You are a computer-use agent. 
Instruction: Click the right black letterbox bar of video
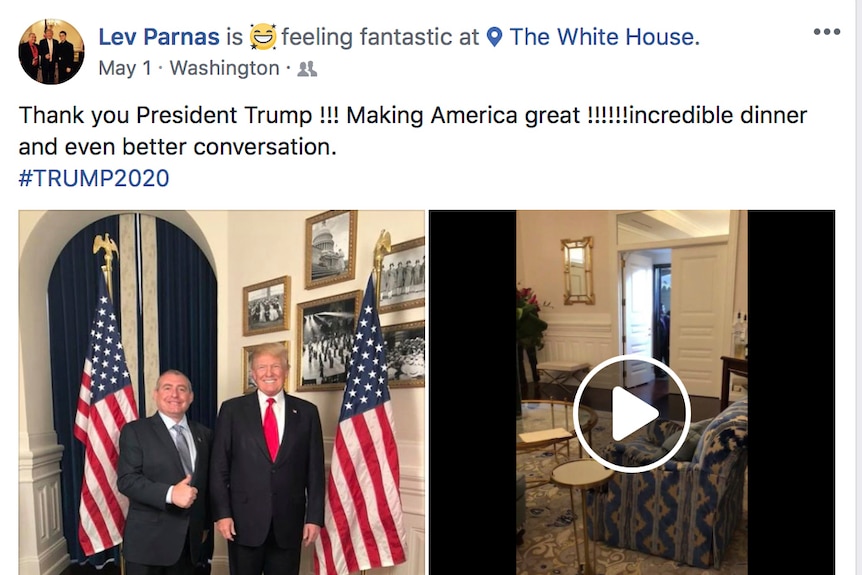tap(791, 392)
